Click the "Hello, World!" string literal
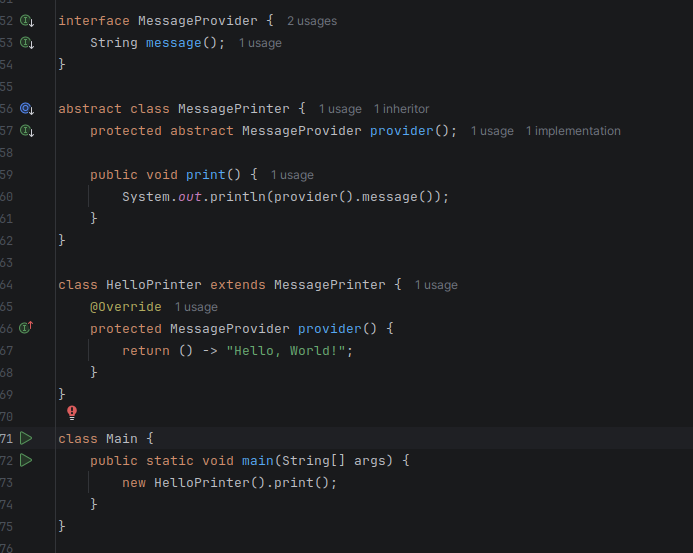Screen dimensions: 693x553 [x=286, y=351]
